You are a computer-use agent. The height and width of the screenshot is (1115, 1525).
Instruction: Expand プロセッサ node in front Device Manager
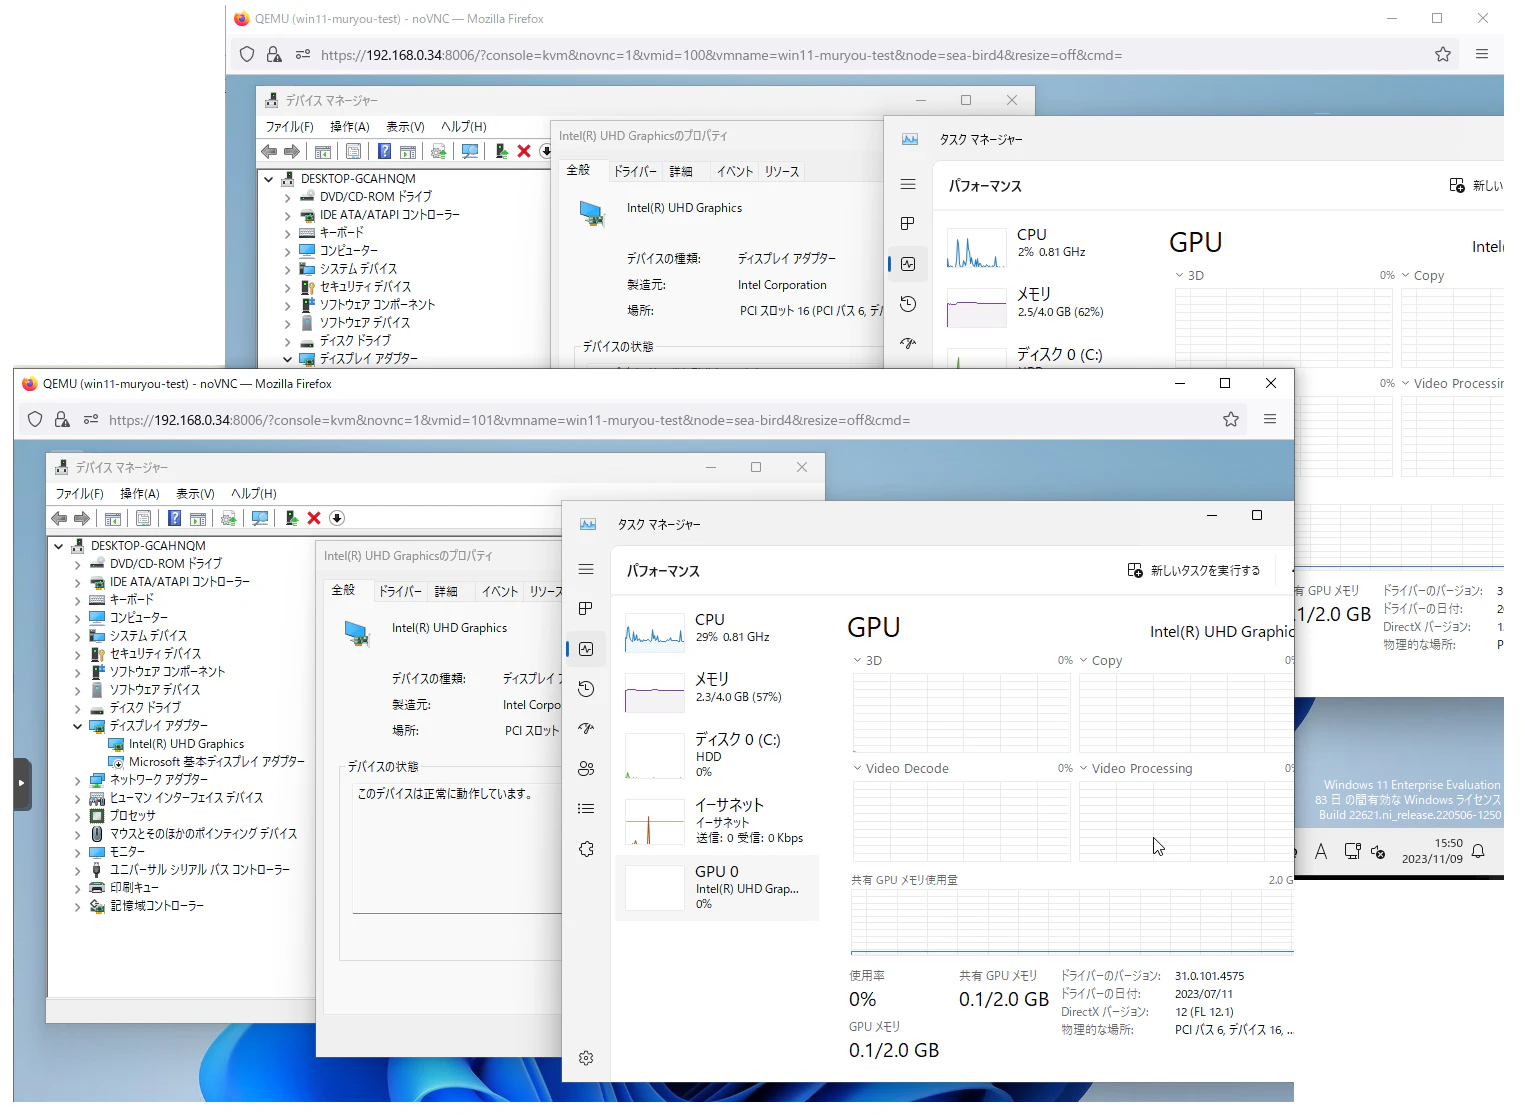[x=77, y=816]
